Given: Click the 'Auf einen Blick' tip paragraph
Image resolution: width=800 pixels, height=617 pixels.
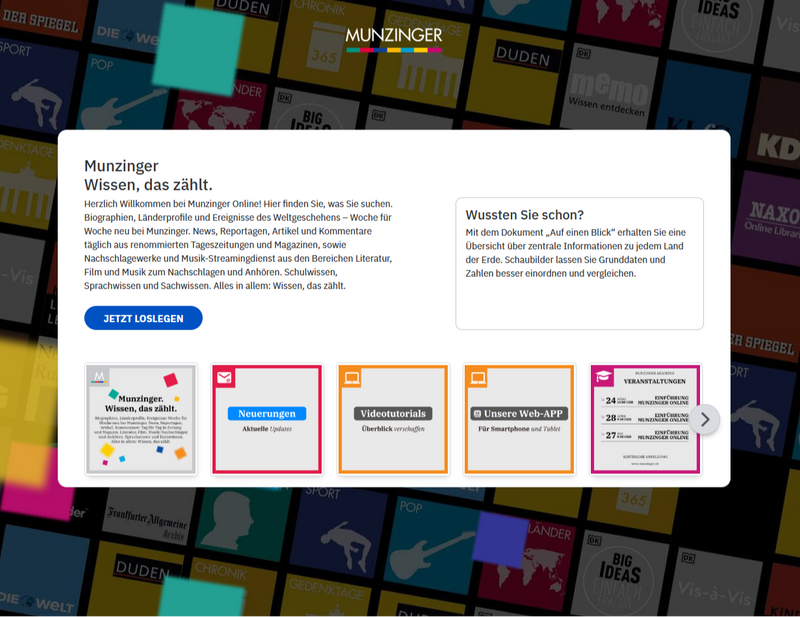Looking at the screenshot, I should click(x=576, y=253).
